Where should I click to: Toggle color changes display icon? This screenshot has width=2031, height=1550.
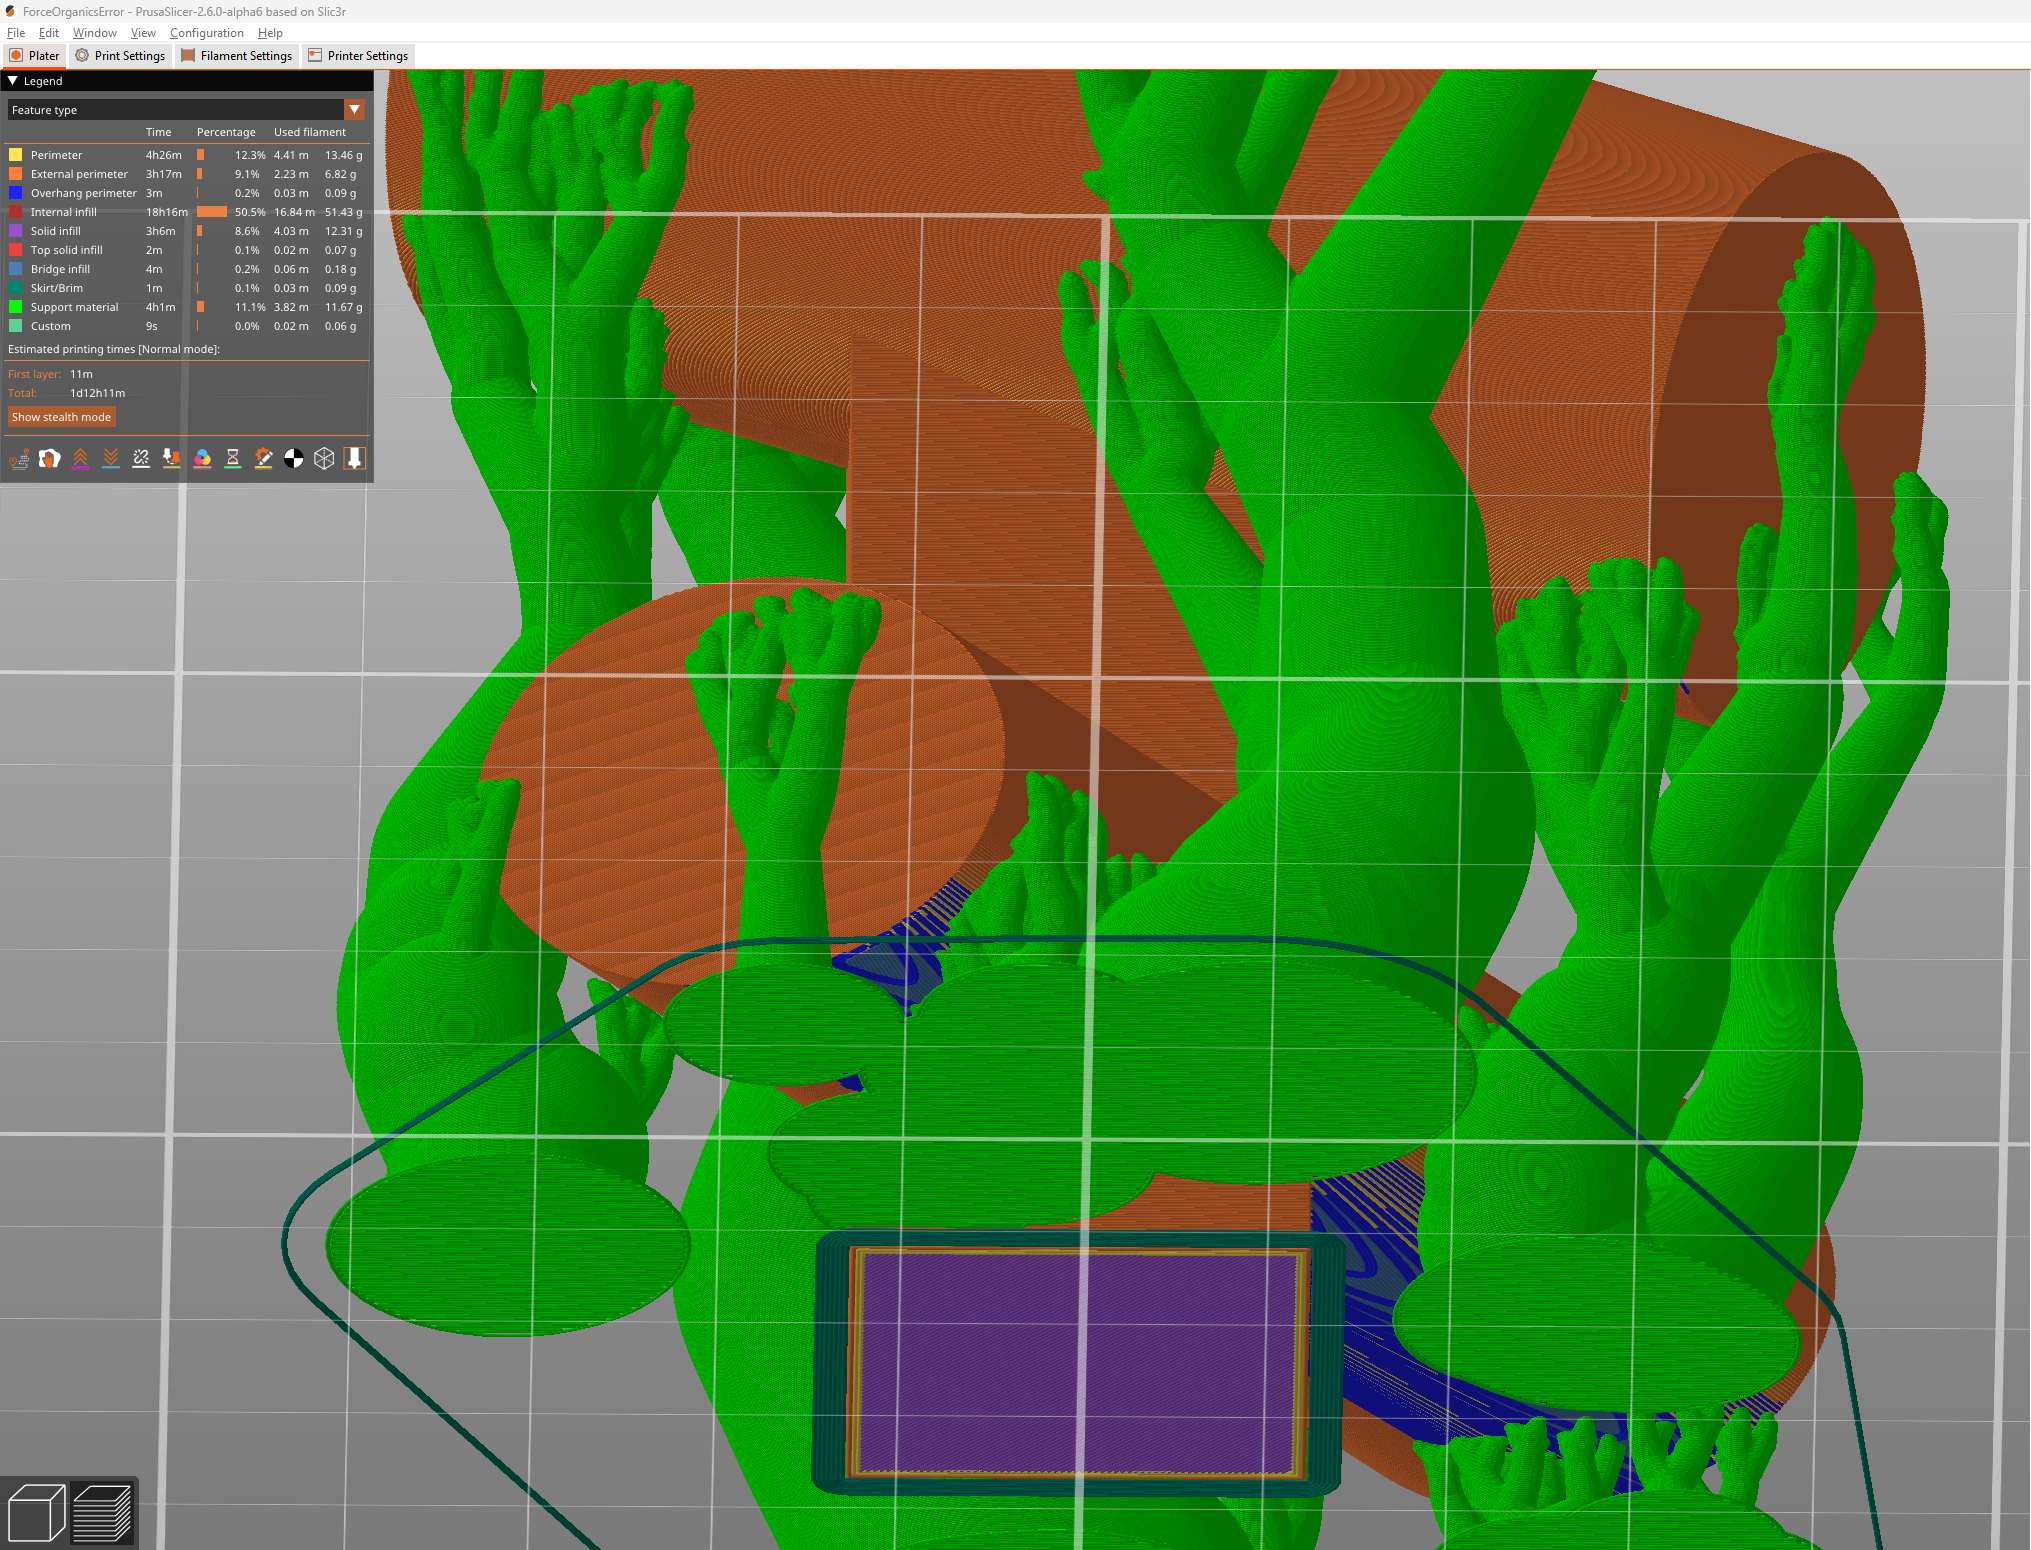203,458
